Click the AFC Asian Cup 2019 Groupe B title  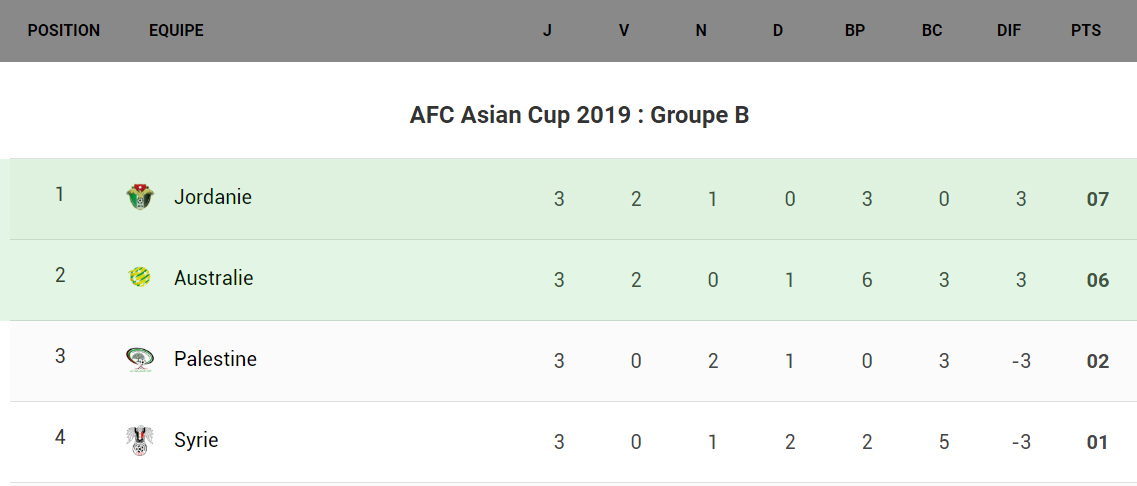[579, 116]
